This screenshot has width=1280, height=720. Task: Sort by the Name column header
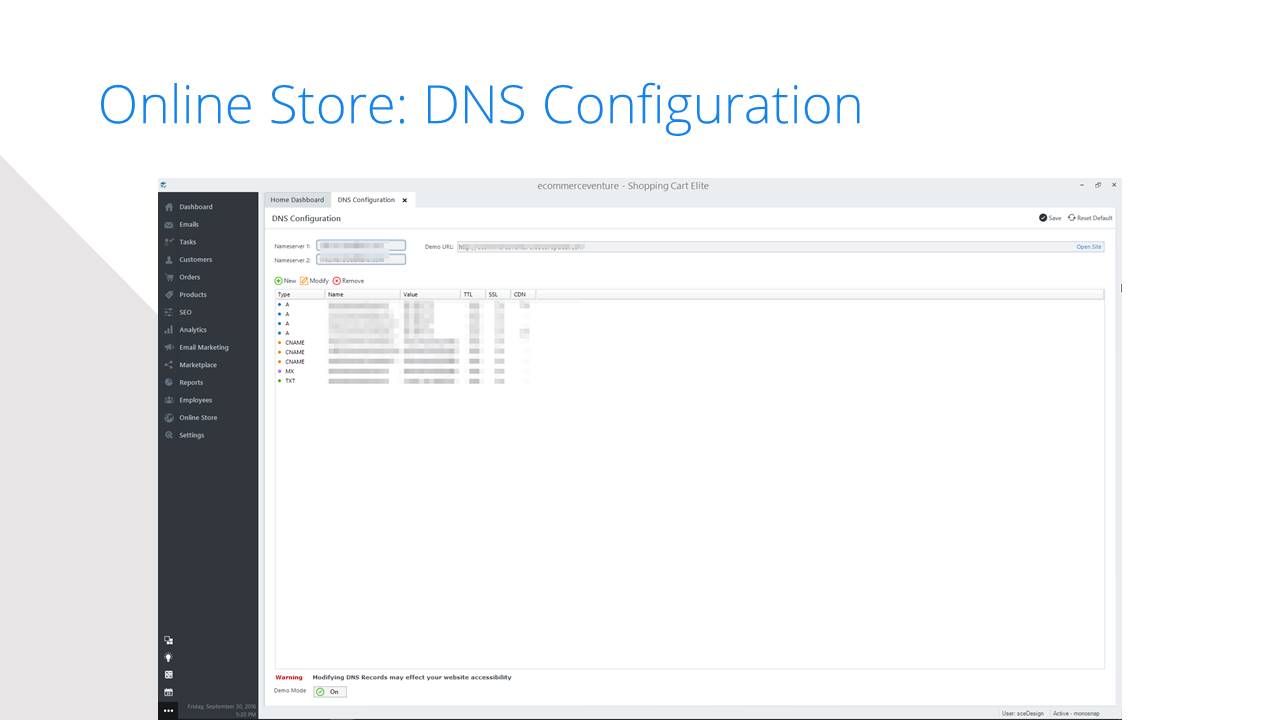click(363, 294)
